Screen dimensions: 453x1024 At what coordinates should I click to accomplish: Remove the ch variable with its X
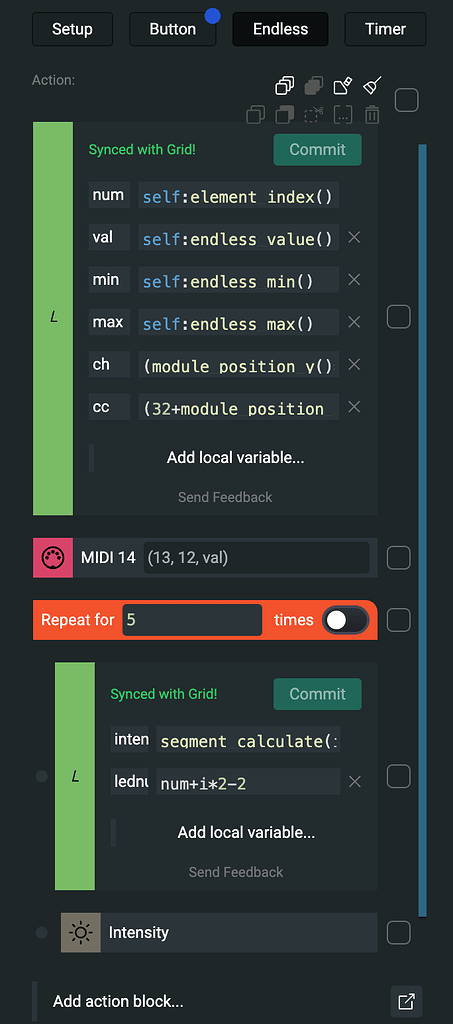pos(354,364)
